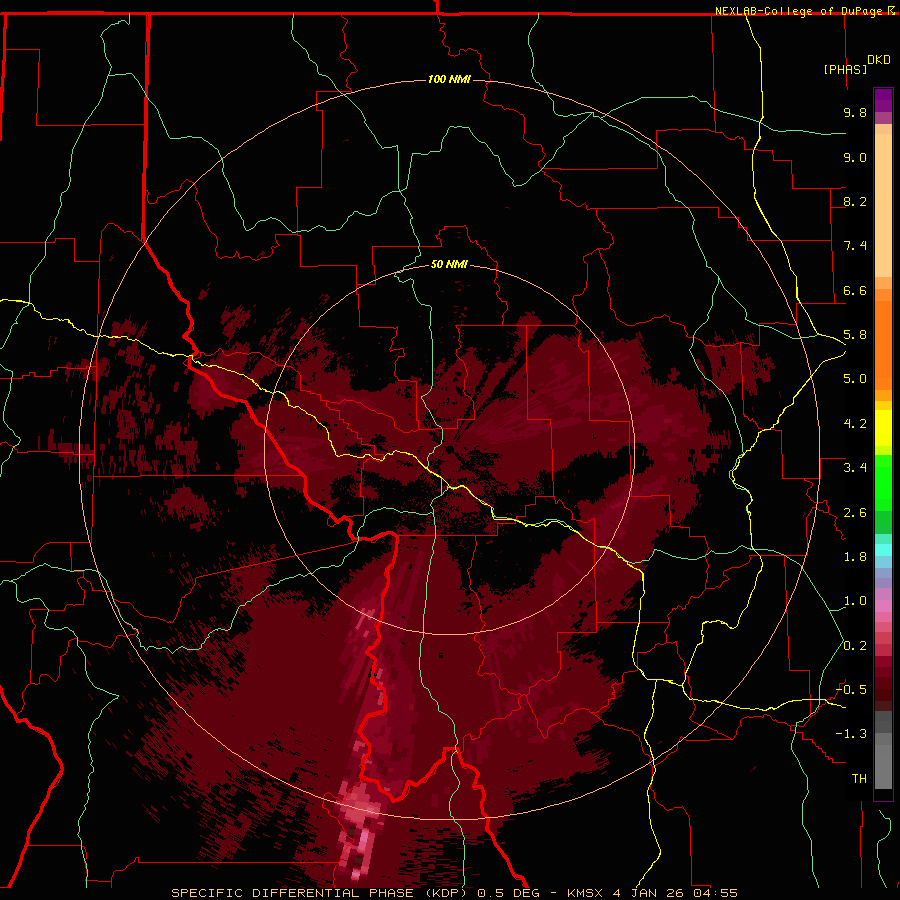Click the bright green segment of the color bar
This screenshot has height=900, width=900.
883,484
